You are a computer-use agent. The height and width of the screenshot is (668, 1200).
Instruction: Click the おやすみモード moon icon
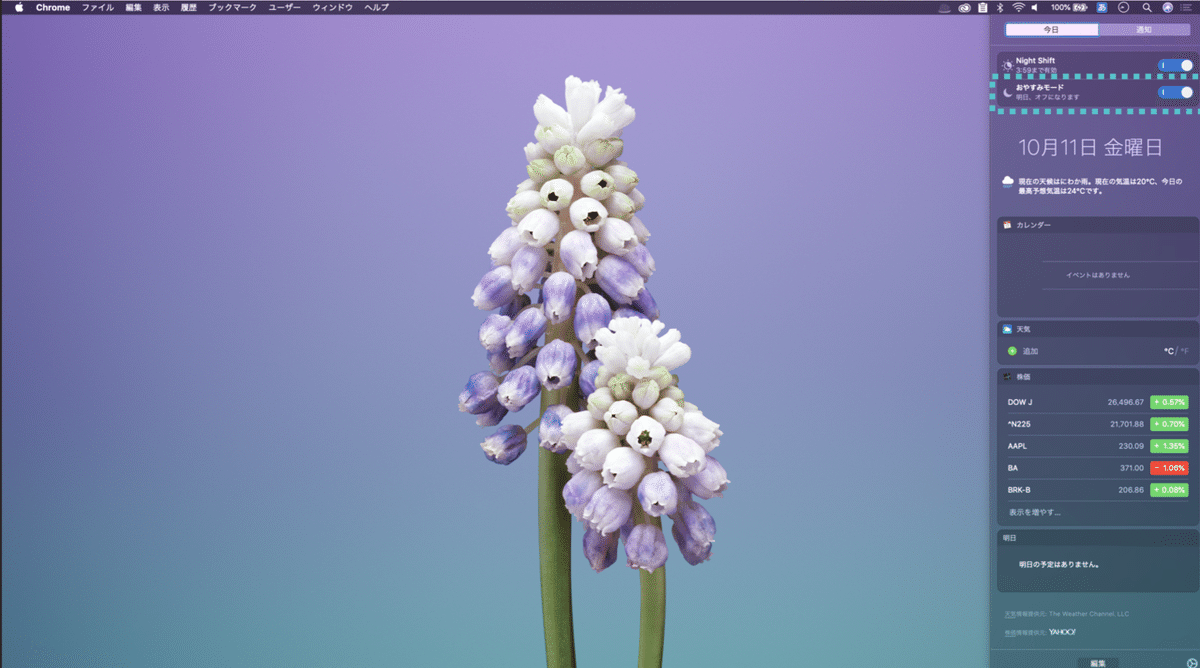click(x=1007, y=92)
